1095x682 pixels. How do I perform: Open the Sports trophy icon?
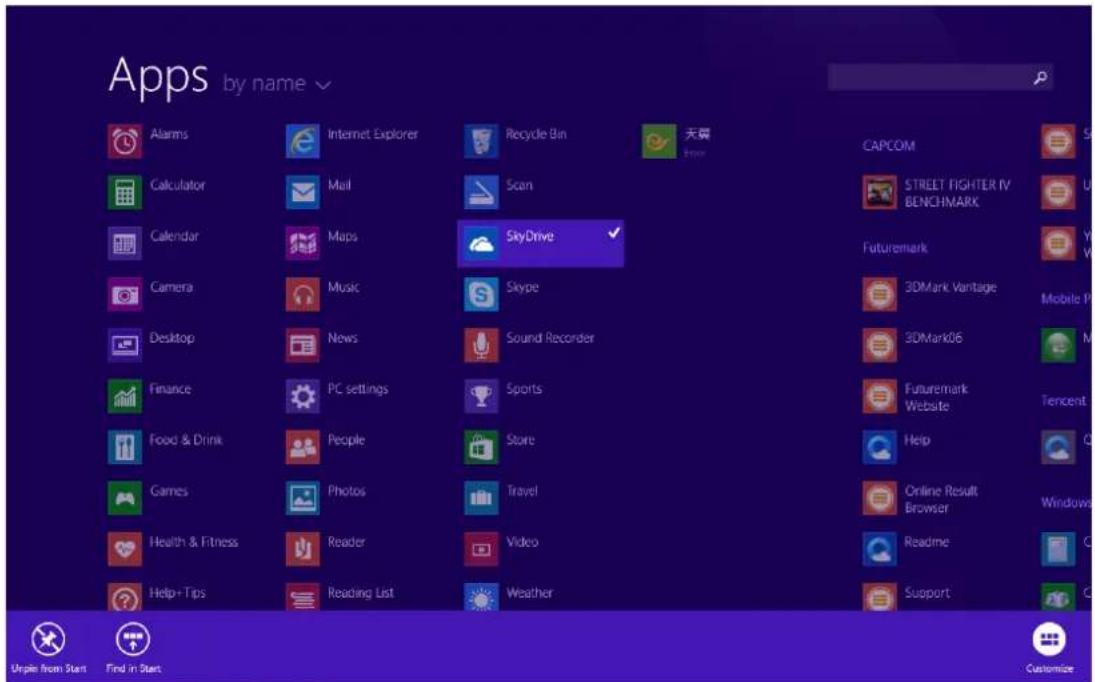coord(481,396)
